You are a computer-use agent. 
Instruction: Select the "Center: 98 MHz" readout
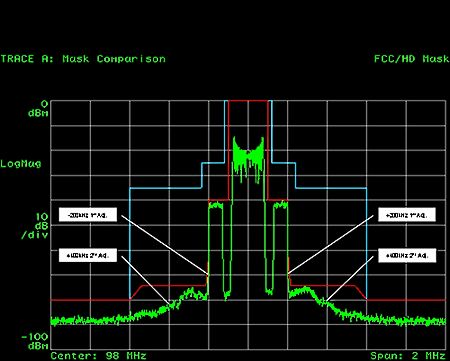coord(98,356)
